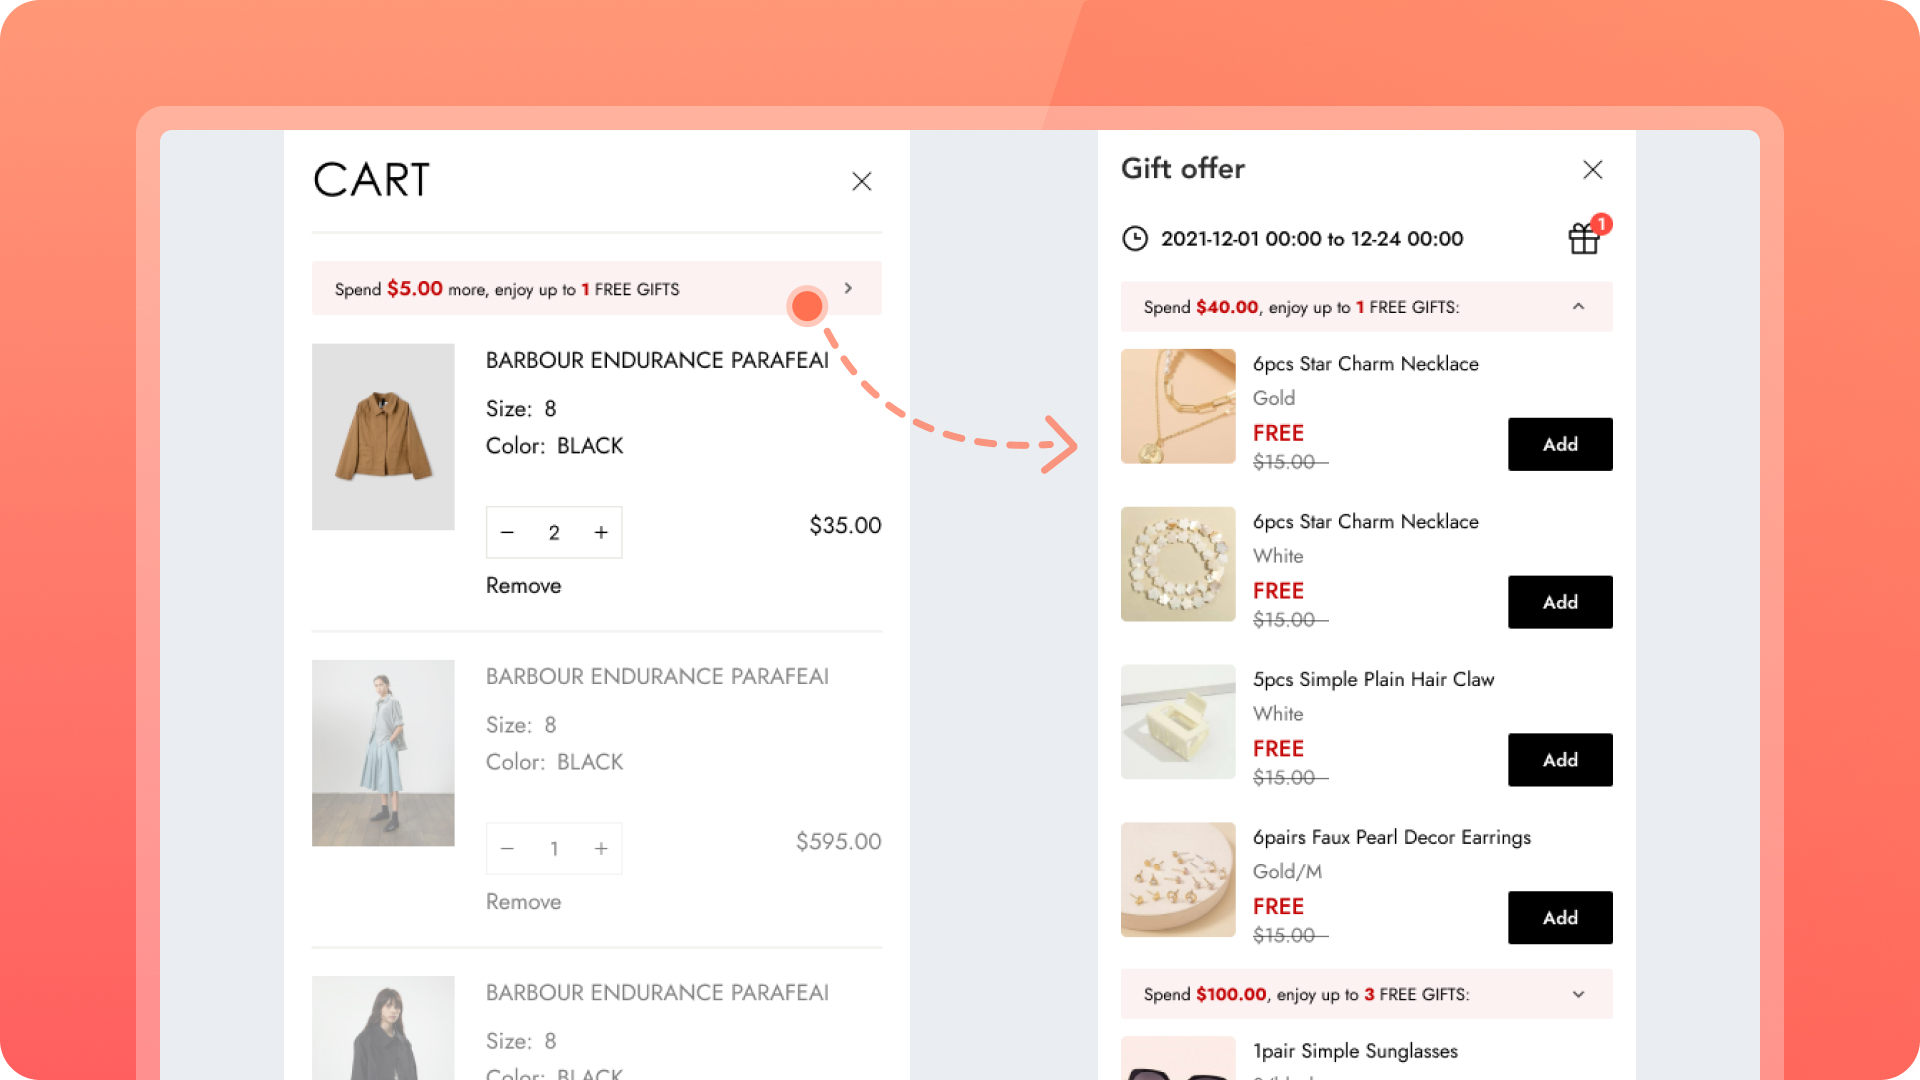Open the brown jacket product thumbnail

coord(383,437)
